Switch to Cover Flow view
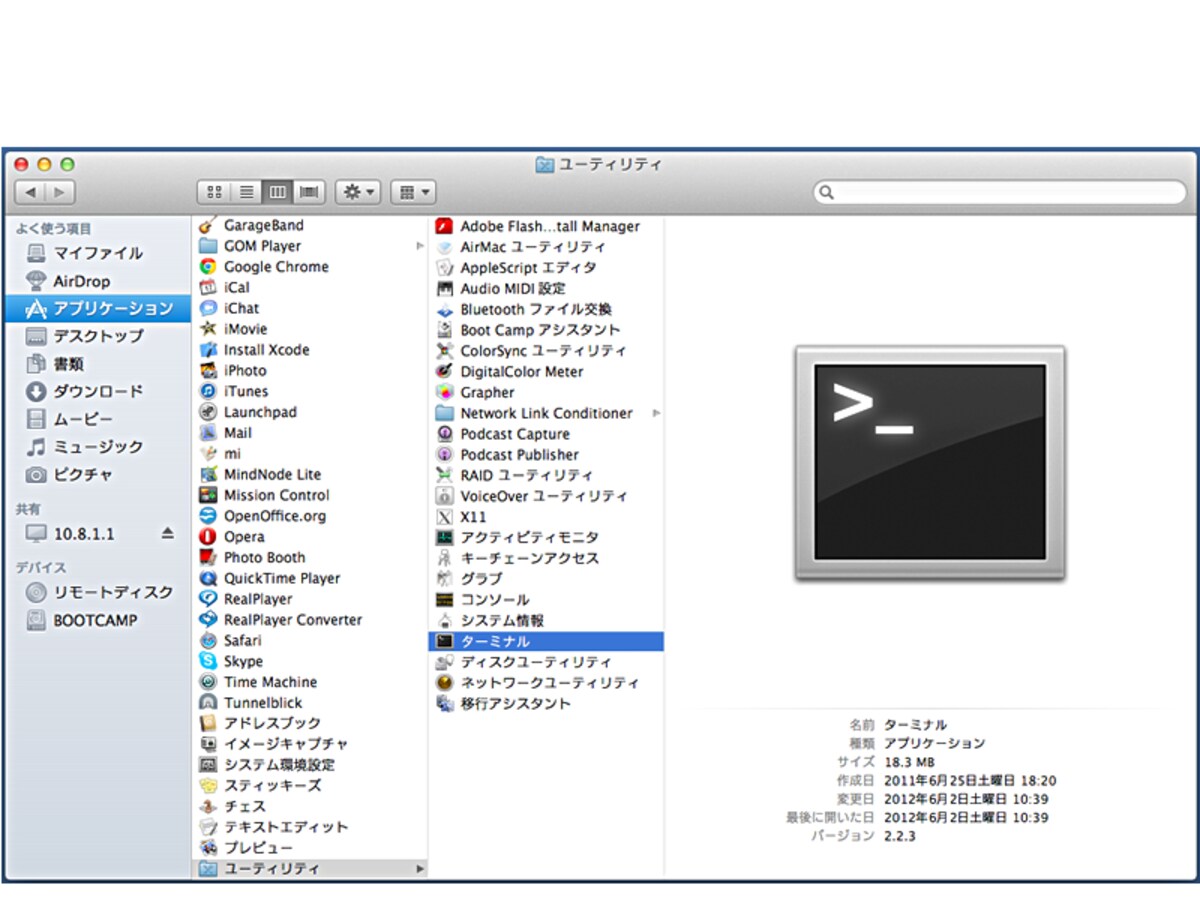Image resolution: width=1200 pixels, height=900 pixels. [310, 192]
